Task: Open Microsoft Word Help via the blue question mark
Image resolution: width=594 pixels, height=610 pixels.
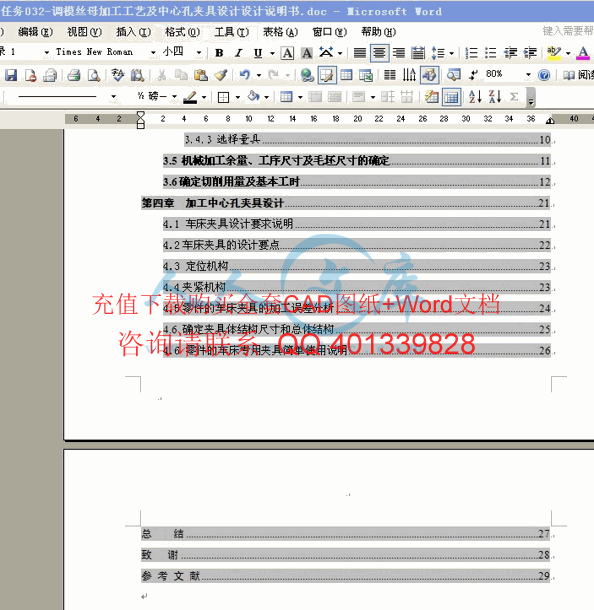Action: (544, 75)
